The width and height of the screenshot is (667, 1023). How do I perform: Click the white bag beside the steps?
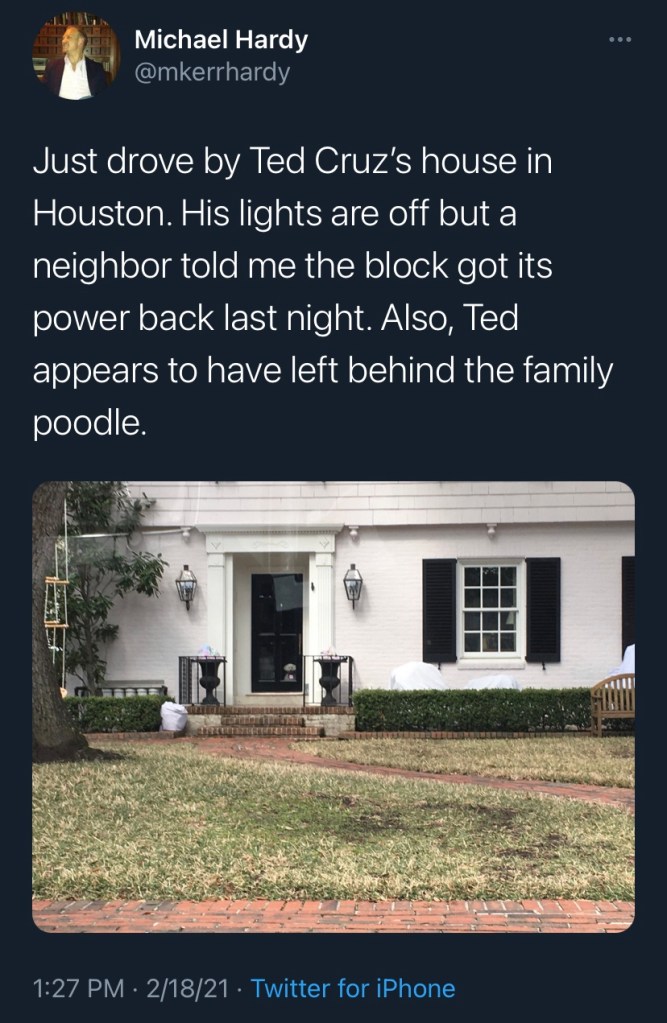pyautogui.click(x=174, y=716)
